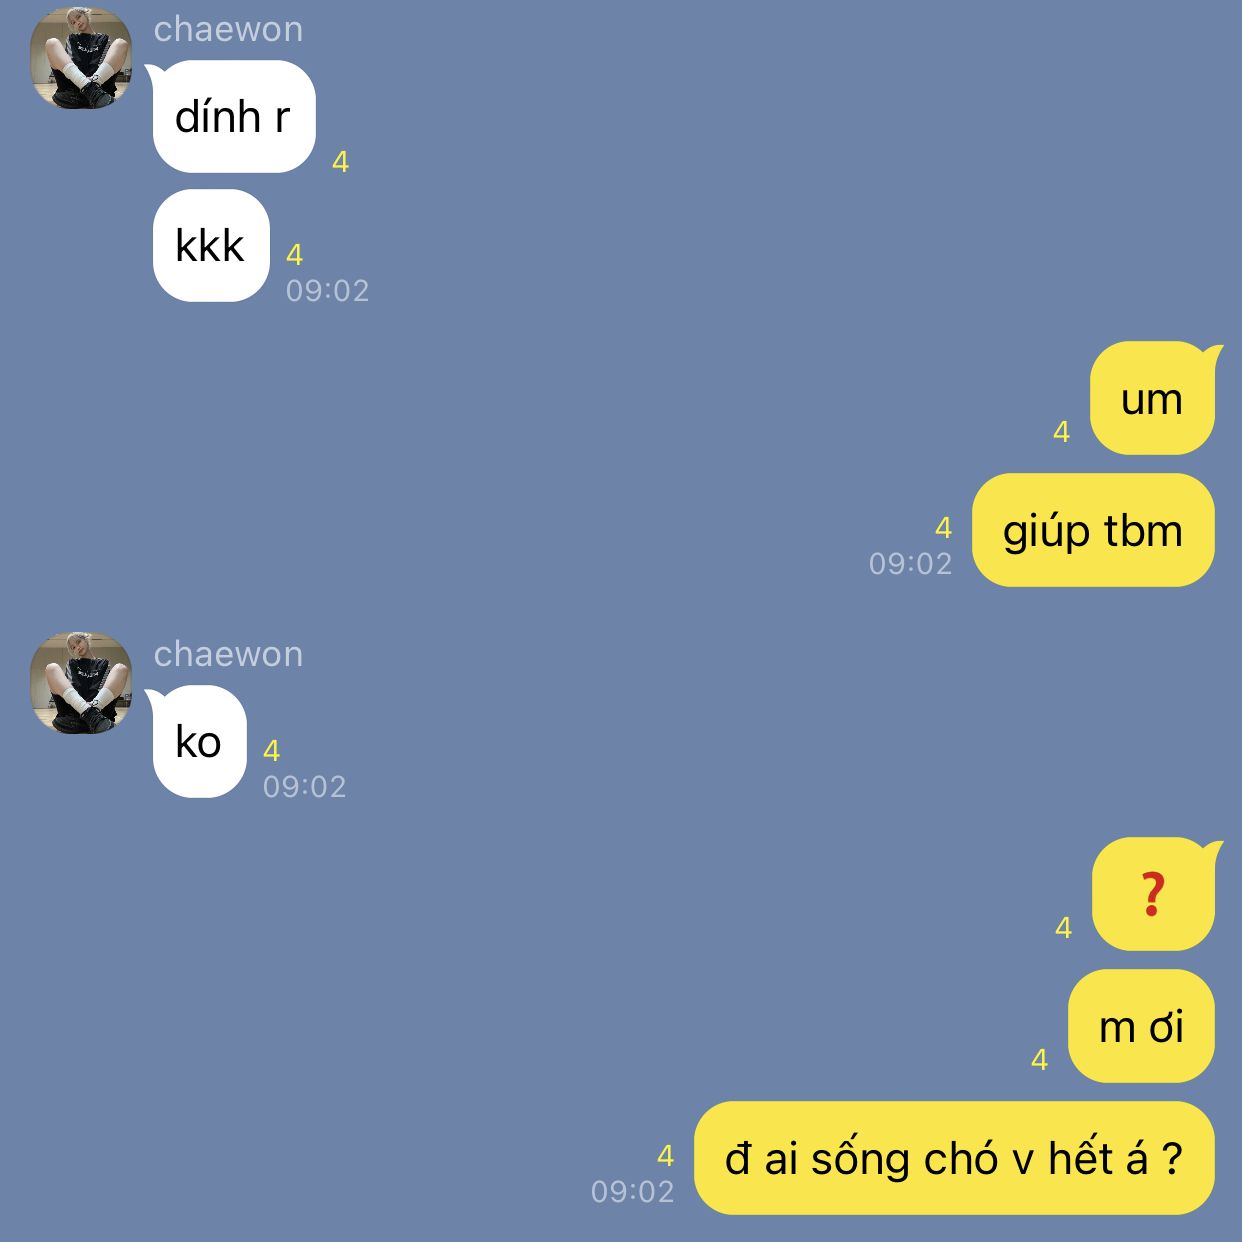This screenshot has width=1242, height=1242.
Task: Select the "kkk" message bubble
Action: [x=211, y=246]
